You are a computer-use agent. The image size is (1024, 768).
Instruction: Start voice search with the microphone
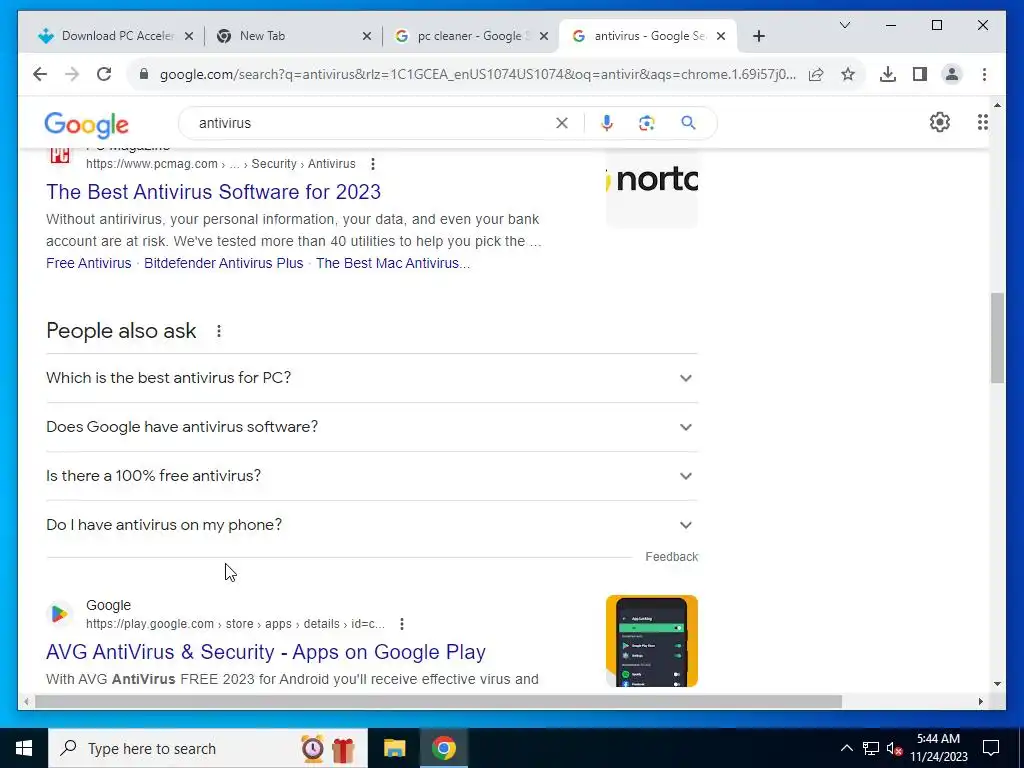[607, 123]
